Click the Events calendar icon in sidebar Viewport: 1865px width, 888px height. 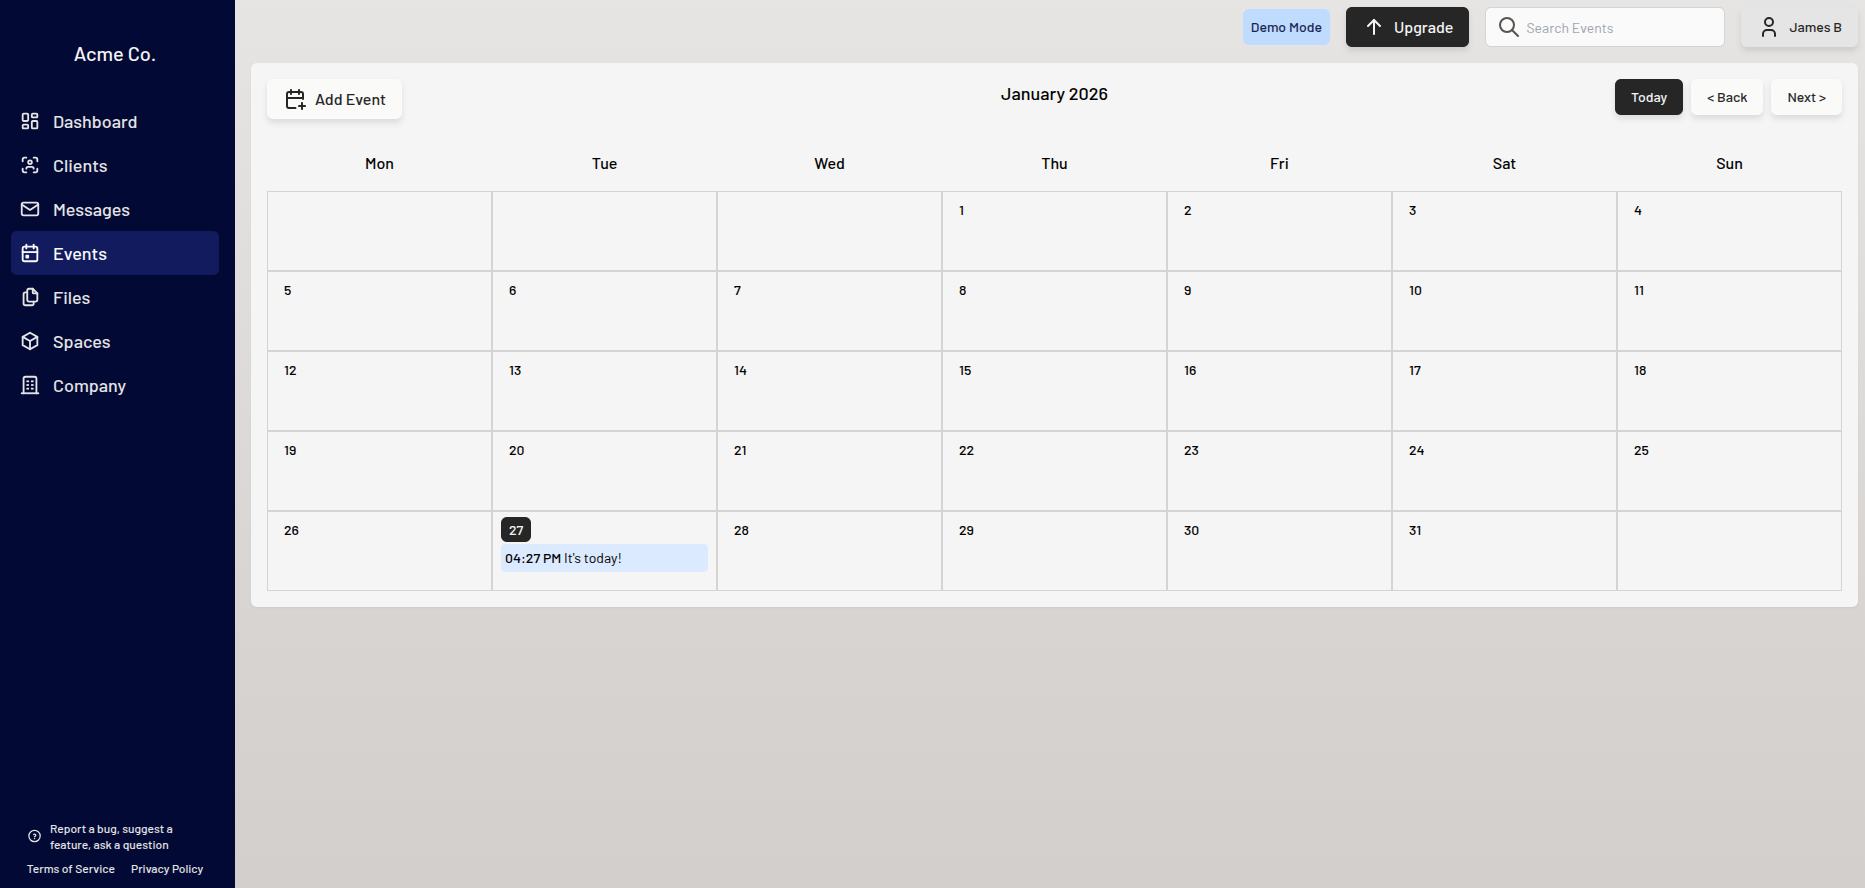point(30,253)
